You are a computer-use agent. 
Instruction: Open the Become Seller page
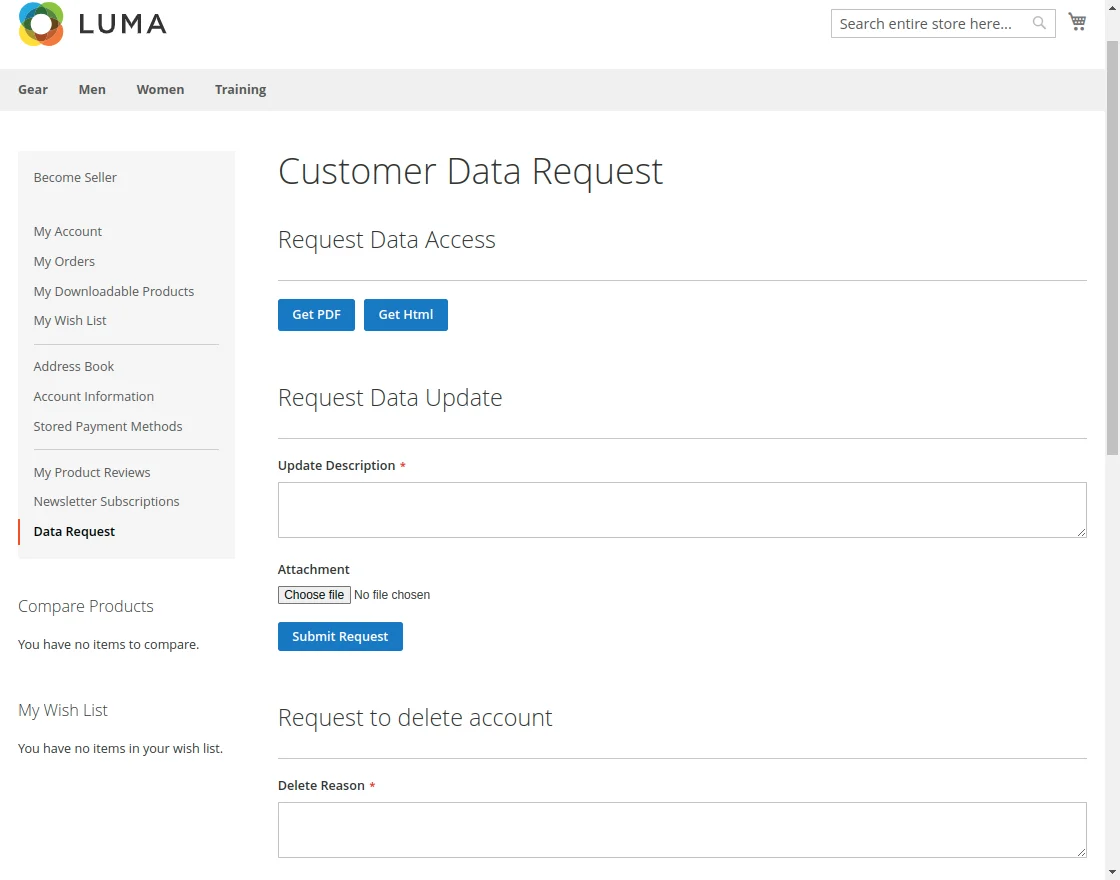coord(75,177)
